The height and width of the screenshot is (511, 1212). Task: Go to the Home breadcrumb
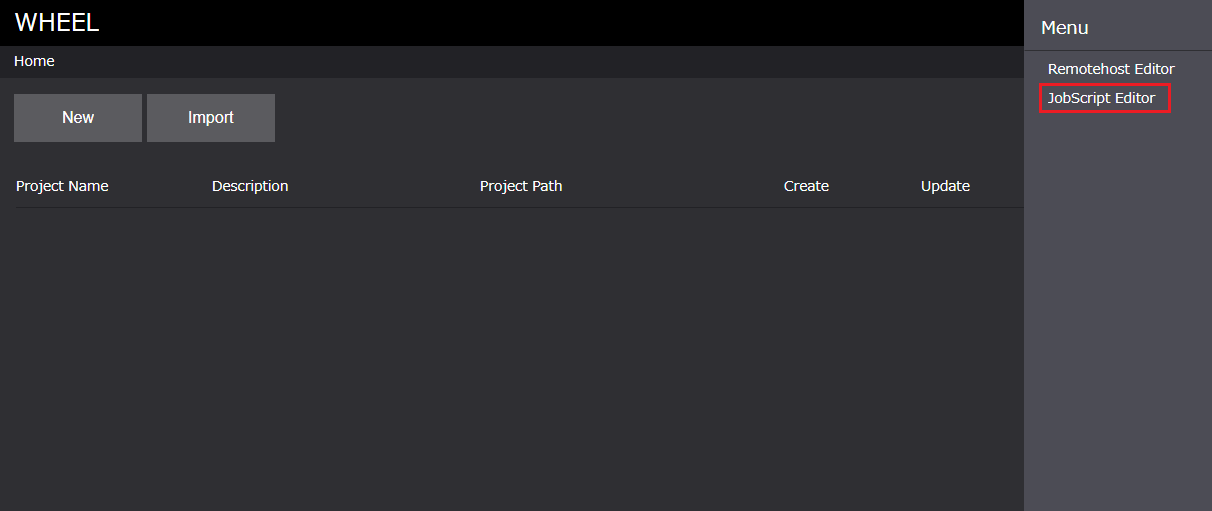tap(34, 61)
